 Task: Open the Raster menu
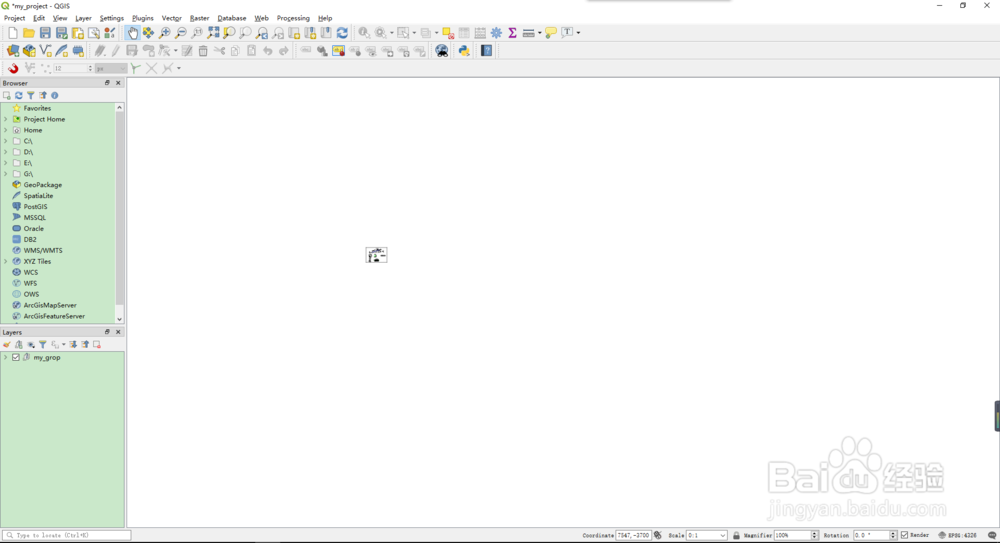(x=199, y=18)
